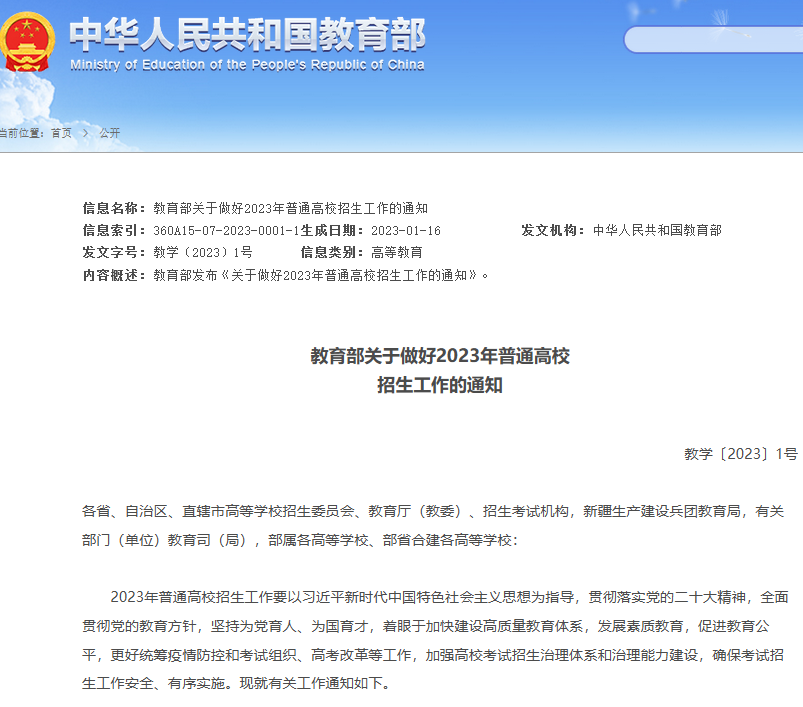This screenshot has width=803, height=707.
Task: Click the line starting 各省、自治区、直辖市高等学校招生委员会
Action: [x=433, y=511]
